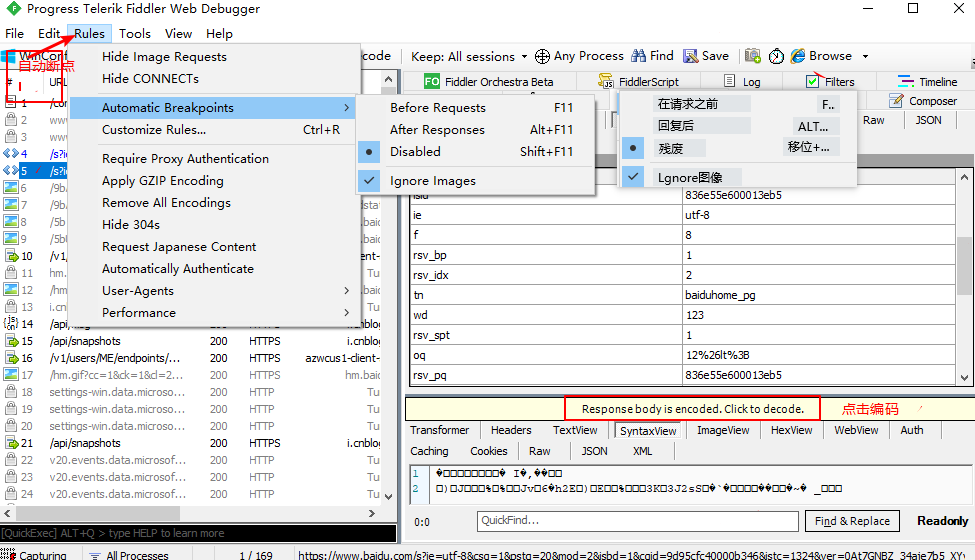Choose Hide Image Requests menu item

(x=164, y=57)
